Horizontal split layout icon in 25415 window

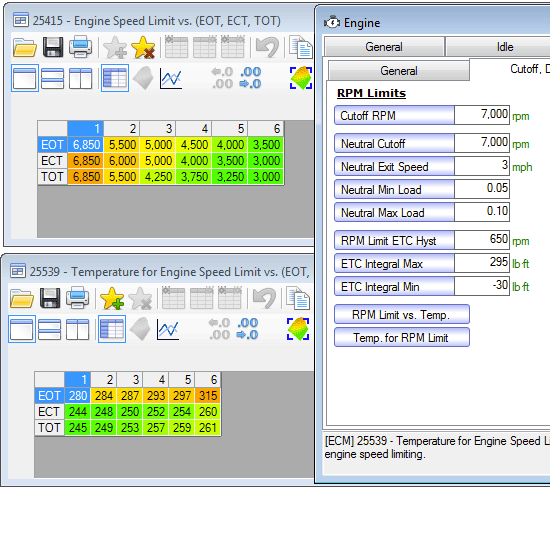tap(53, 78)
